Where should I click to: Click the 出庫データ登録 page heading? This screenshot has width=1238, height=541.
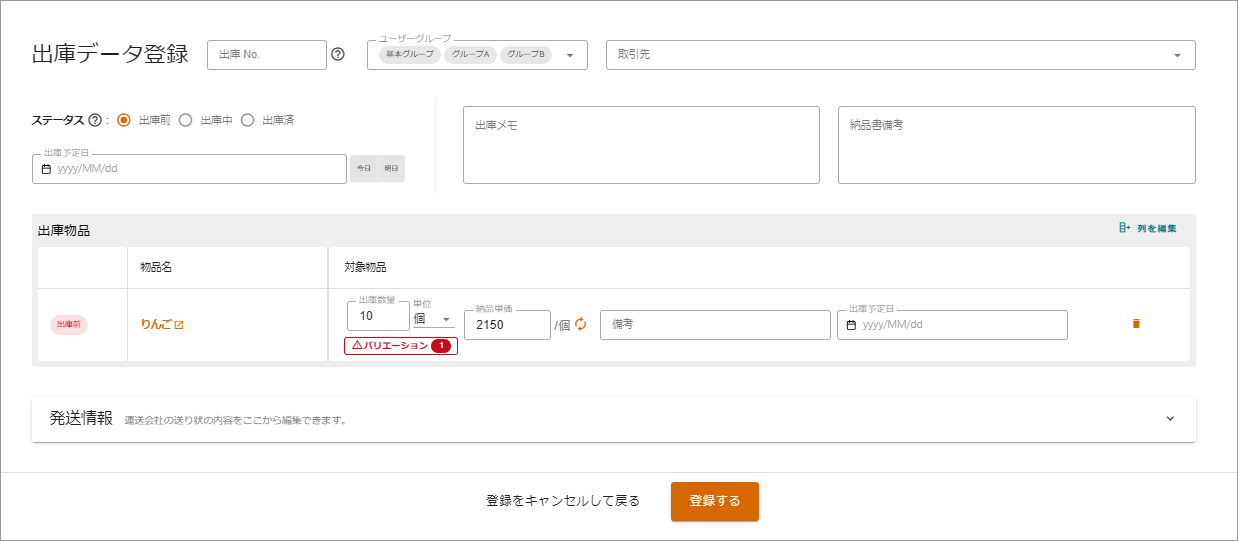click(110, 55)
